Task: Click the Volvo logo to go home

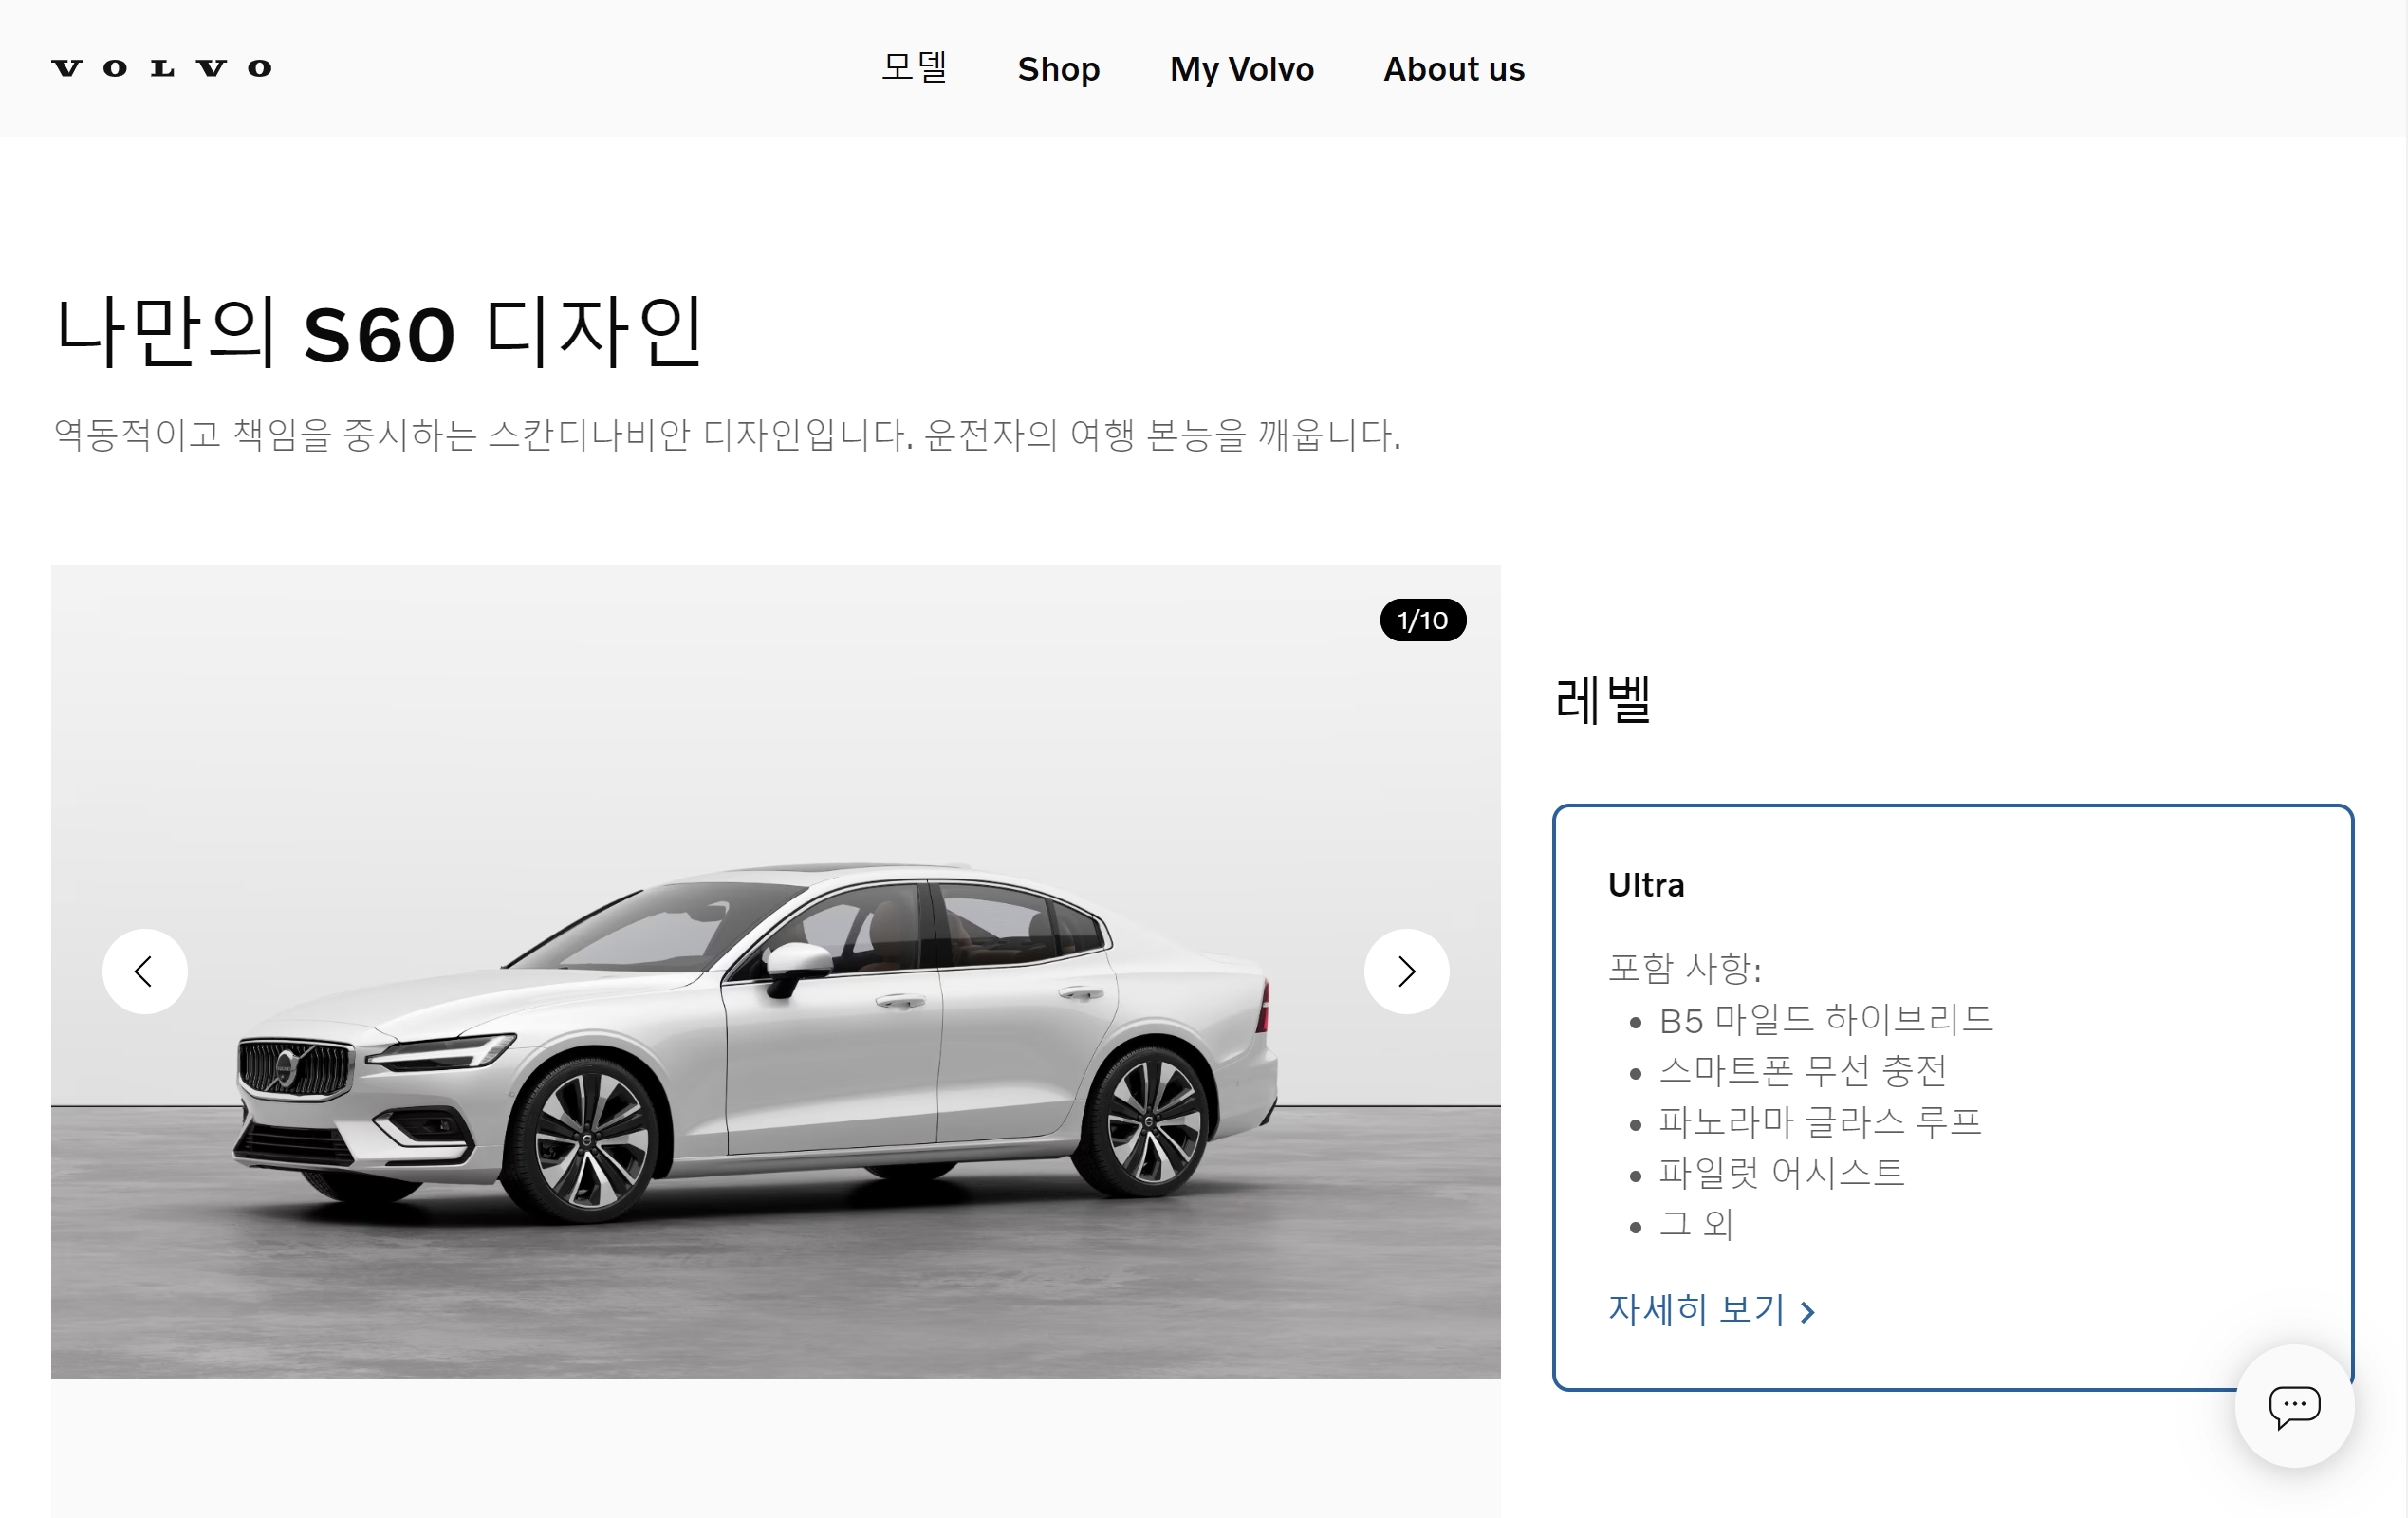Action: coord(161,68)
